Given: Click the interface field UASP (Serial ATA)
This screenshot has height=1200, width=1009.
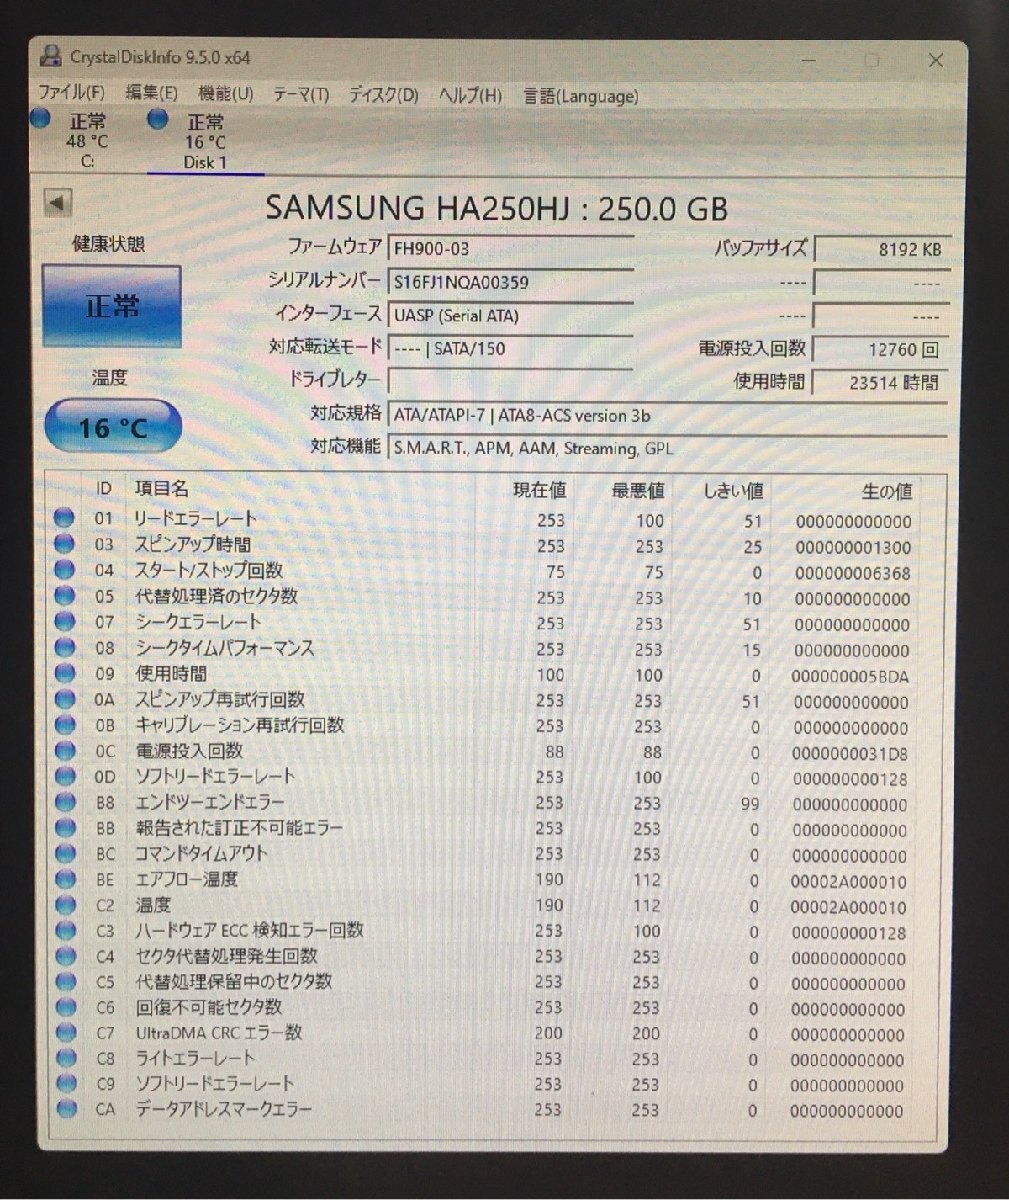Looking at the screenshot, I should [x=510, y=315].
